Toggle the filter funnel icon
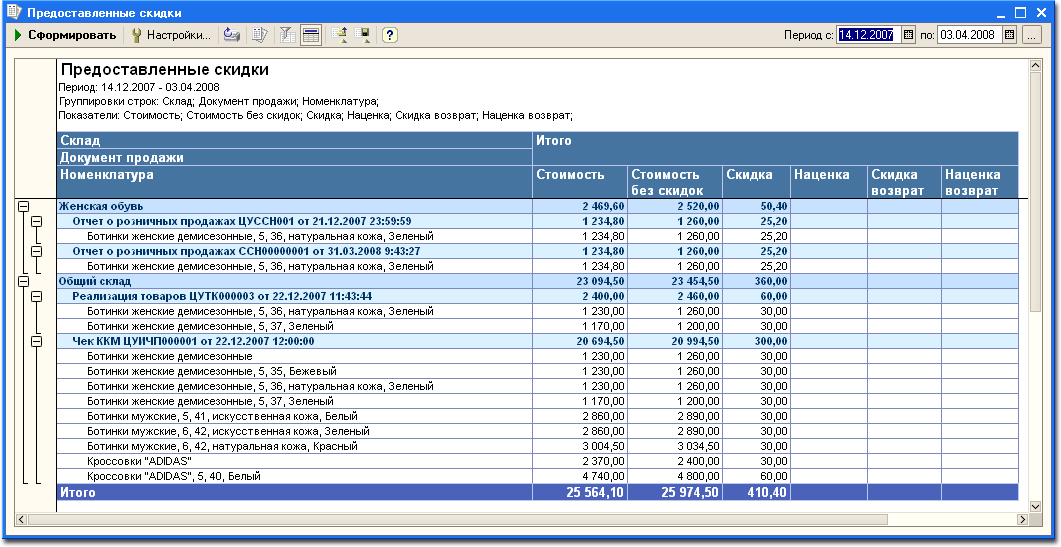The height and width of the screenshot is (547, 1061). [x=288, y=35]
